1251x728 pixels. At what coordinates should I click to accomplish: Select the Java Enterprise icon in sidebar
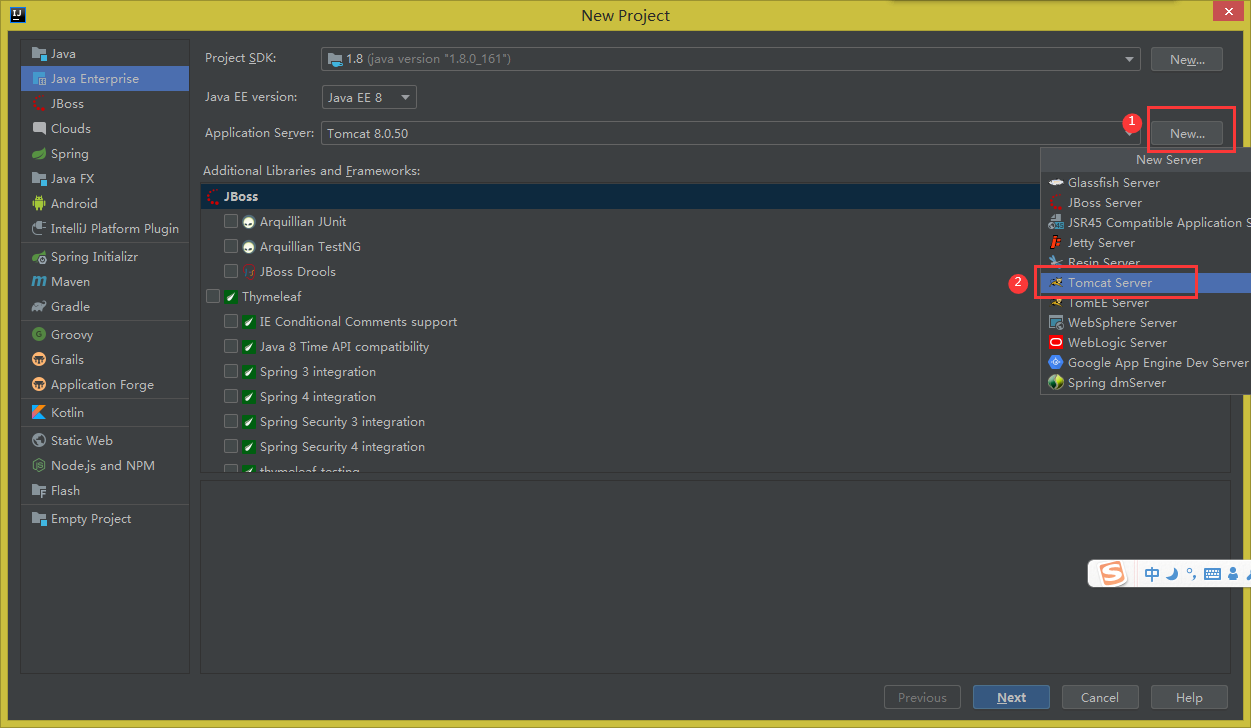tap(39, 79)
